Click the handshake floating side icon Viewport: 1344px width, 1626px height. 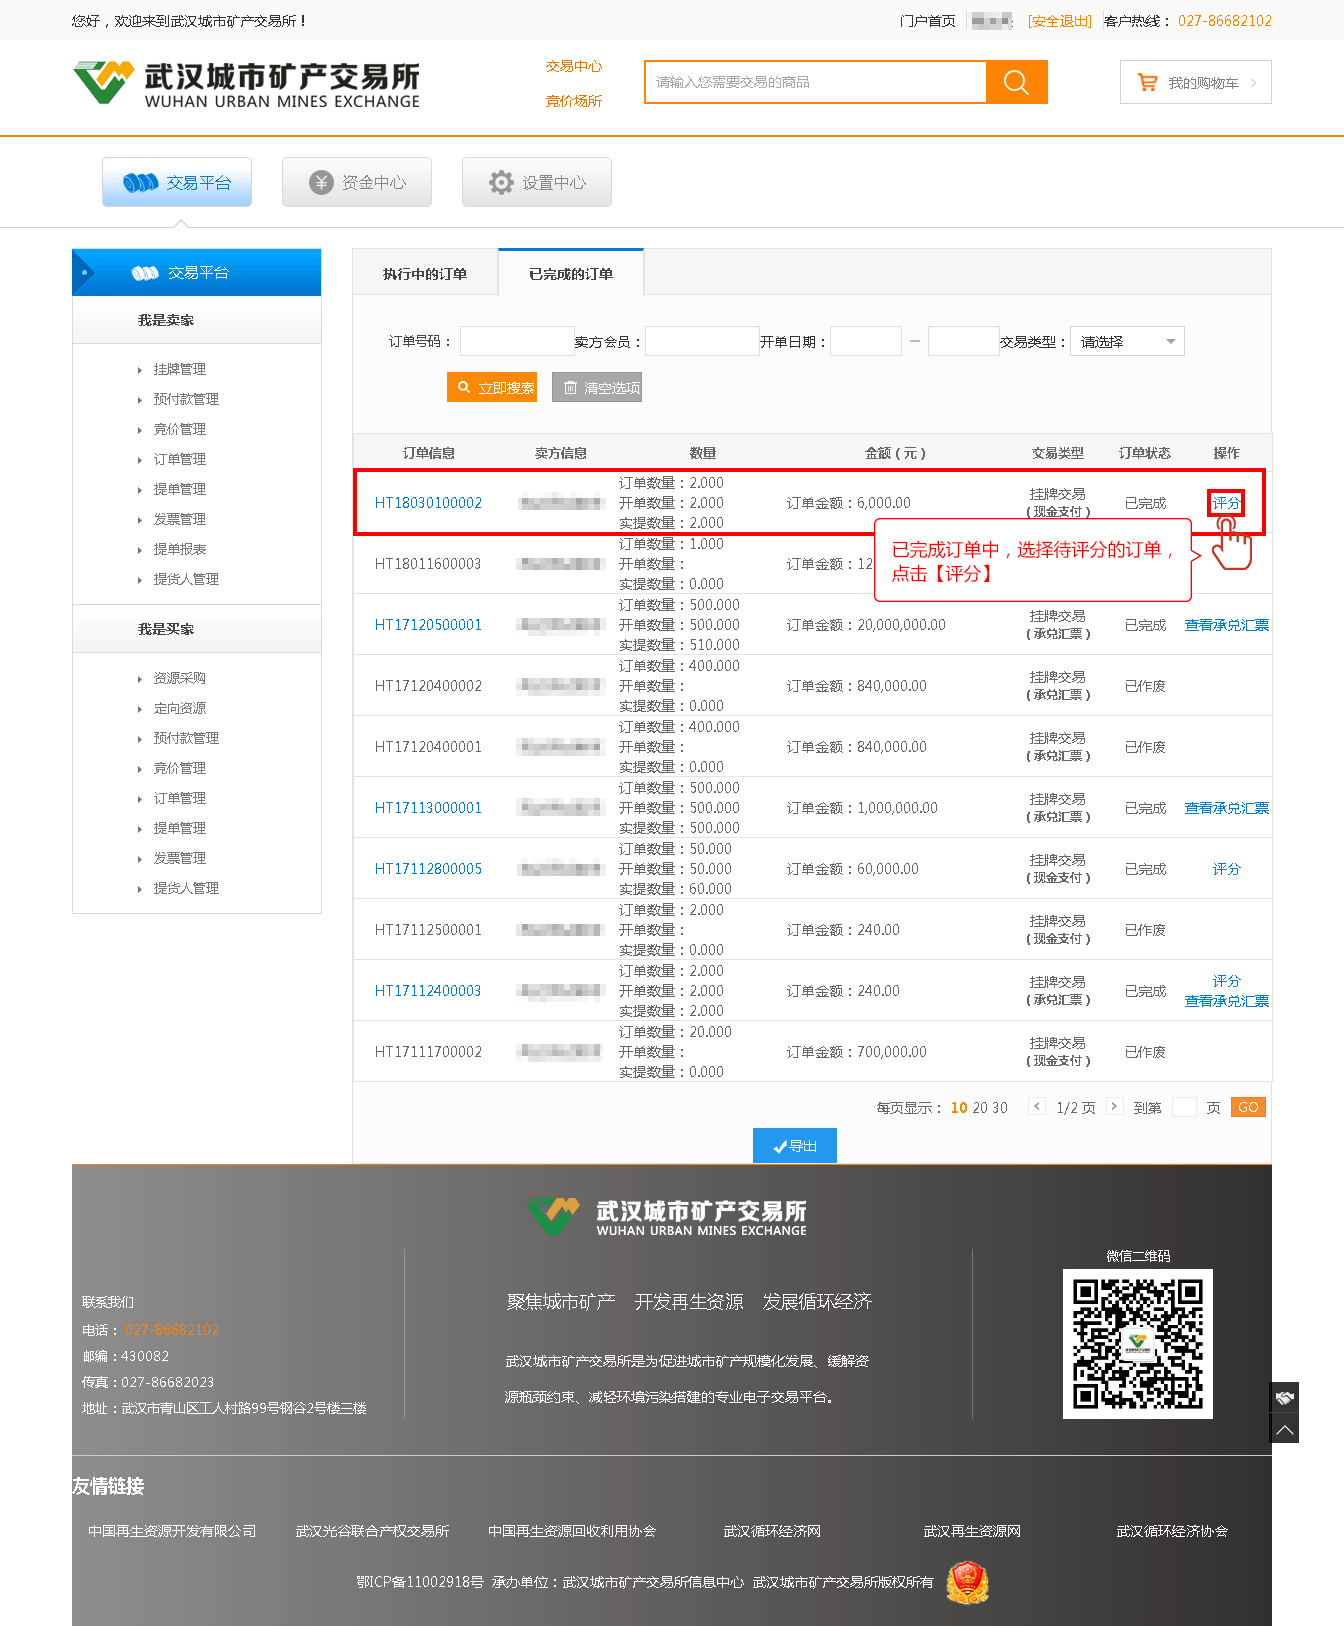point(1285,1397)
